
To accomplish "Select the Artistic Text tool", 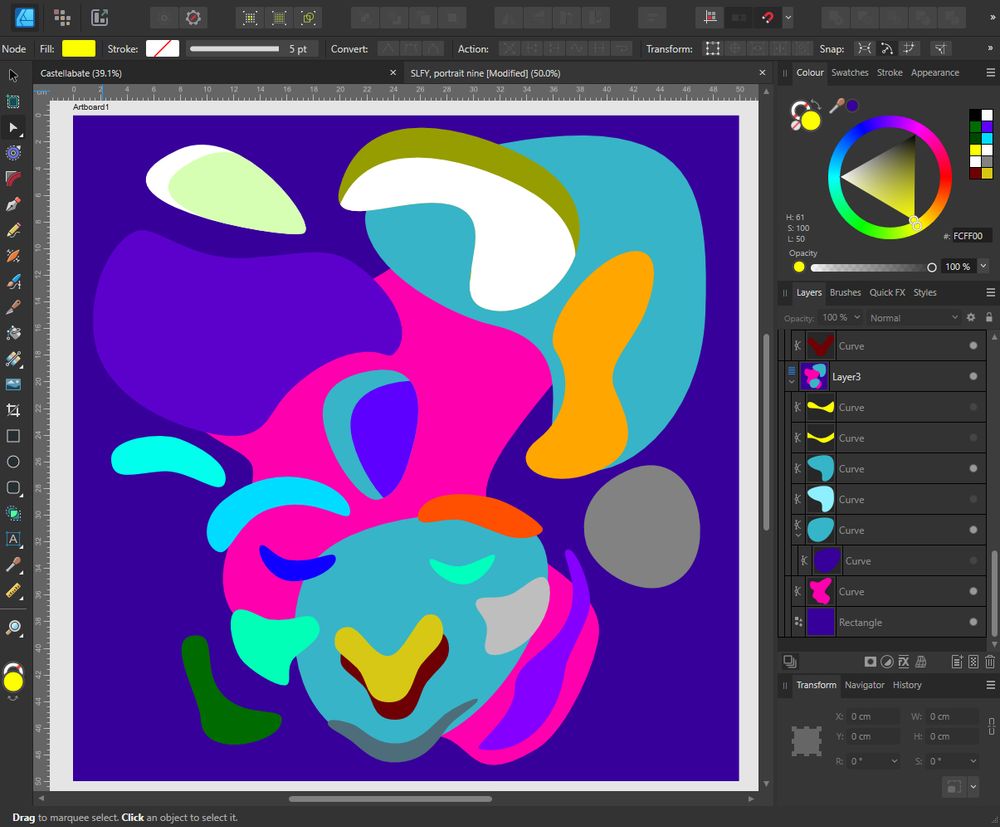I will [x=13, y=540].
